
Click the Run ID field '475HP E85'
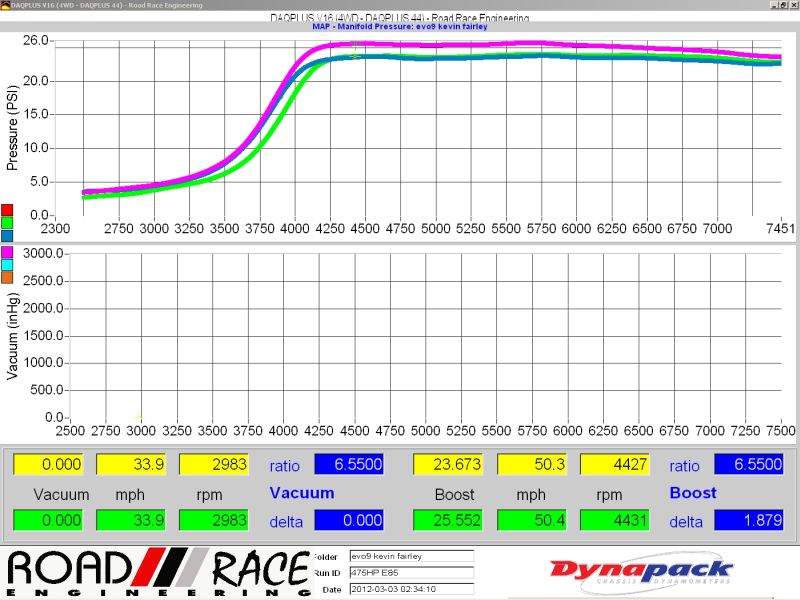412,572
